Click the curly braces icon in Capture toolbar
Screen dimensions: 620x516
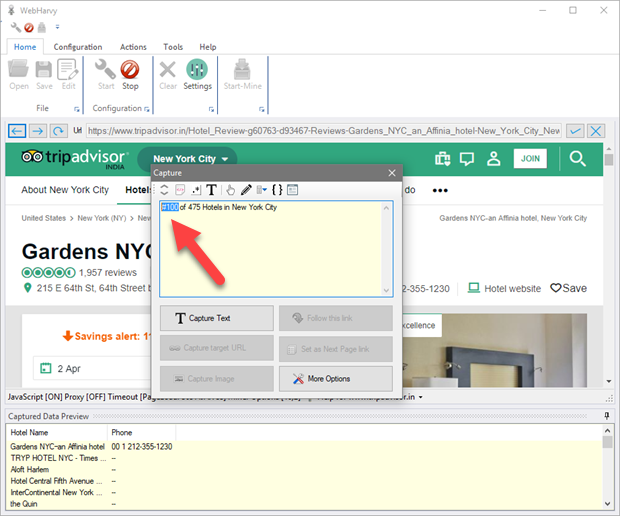click(277, 190)
